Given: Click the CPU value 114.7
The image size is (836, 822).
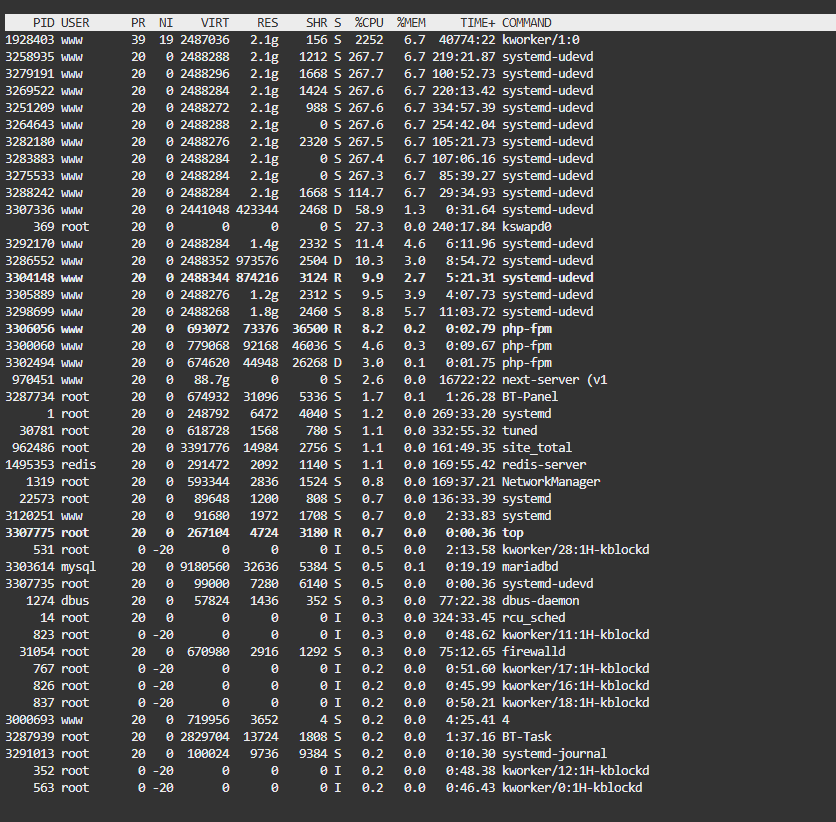Looking at the screenshot, I should pyautogui.click(x=366, y=193).
